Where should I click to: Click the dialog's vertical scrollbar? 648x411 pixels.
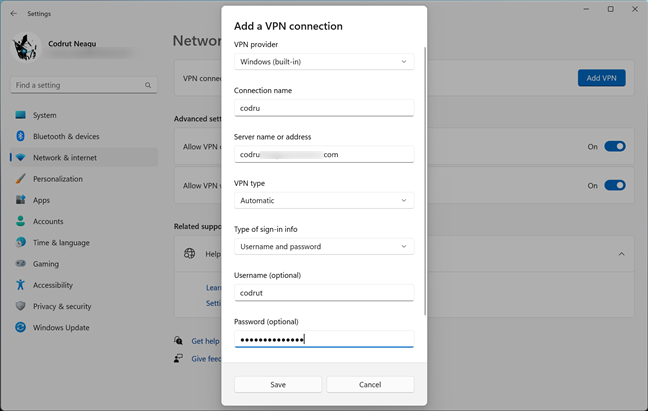click(x=425, y=182)
